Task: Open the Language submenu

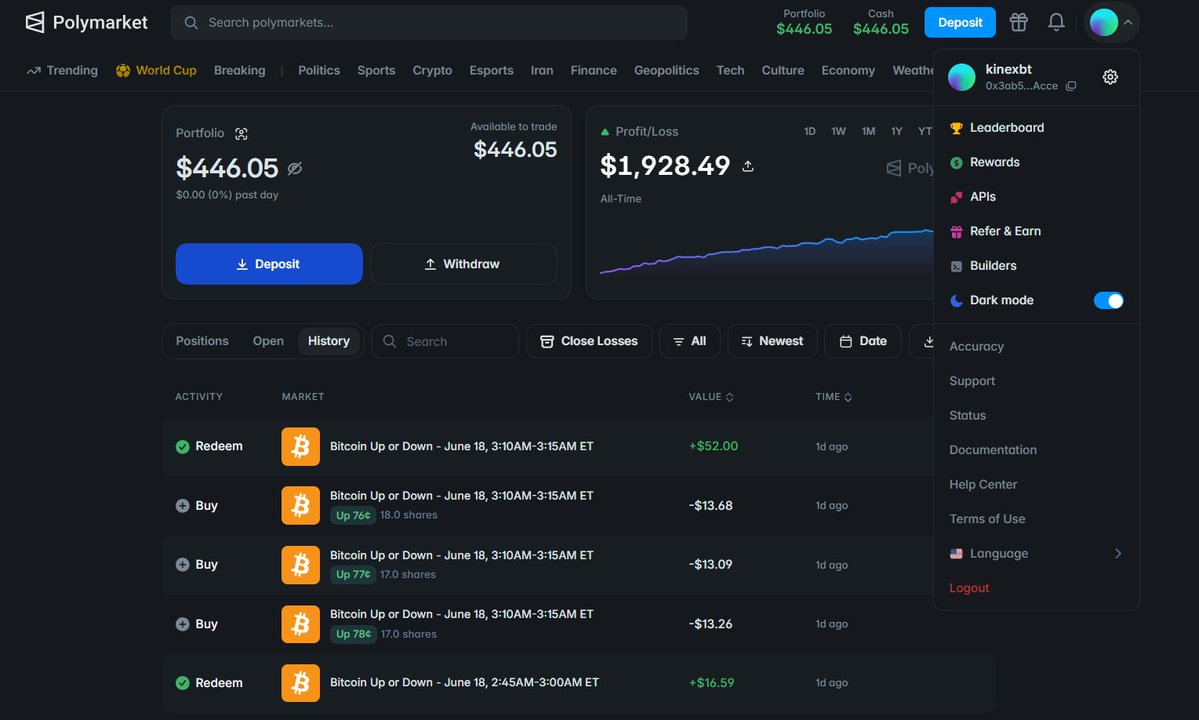Action: coord(1036,553)
